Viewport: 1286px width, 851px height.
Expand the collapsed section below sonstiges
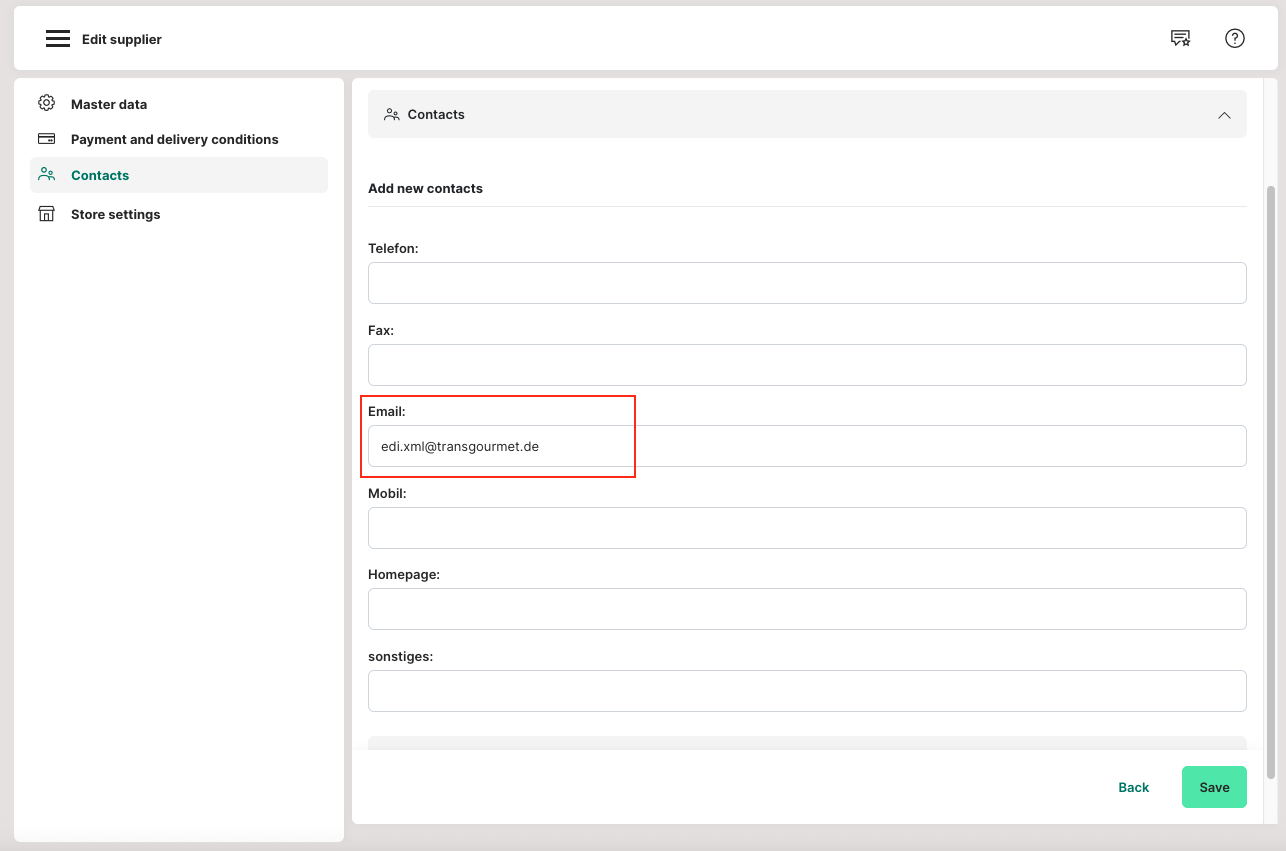pyautogui.click(x=806, y=743)
